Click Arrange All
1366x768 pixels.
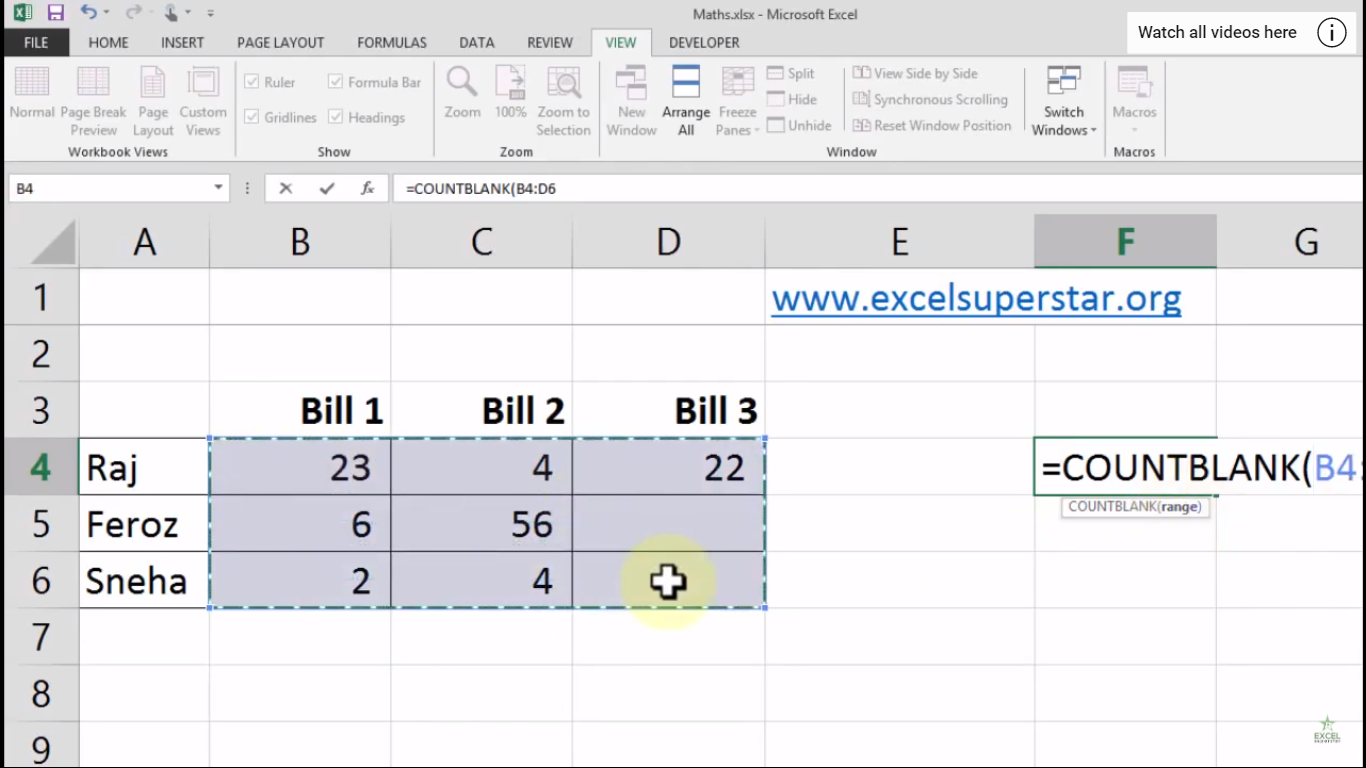686,101
